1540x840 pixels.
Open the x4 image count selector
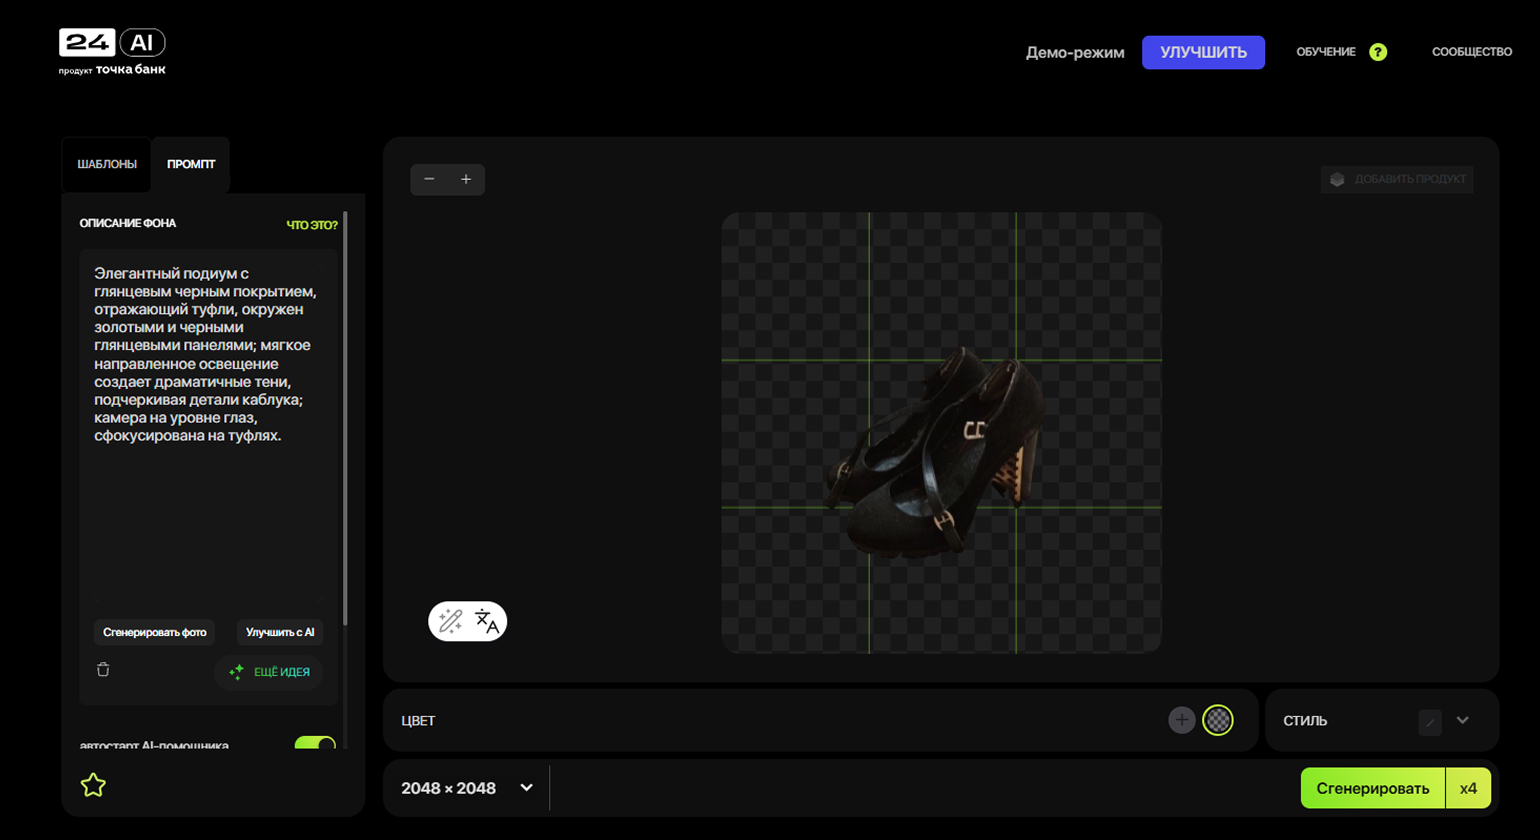pyautogui.click(x=1468, y=788)
